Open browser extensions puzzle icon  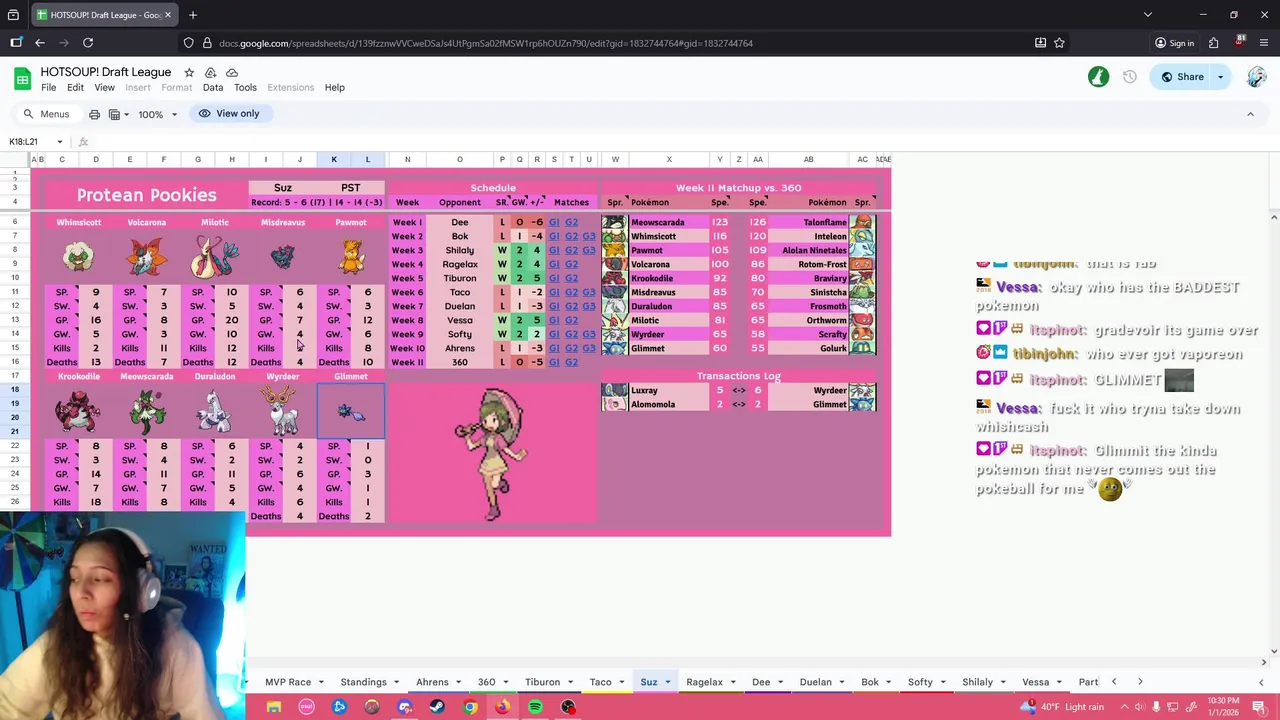click(1213, 43)
